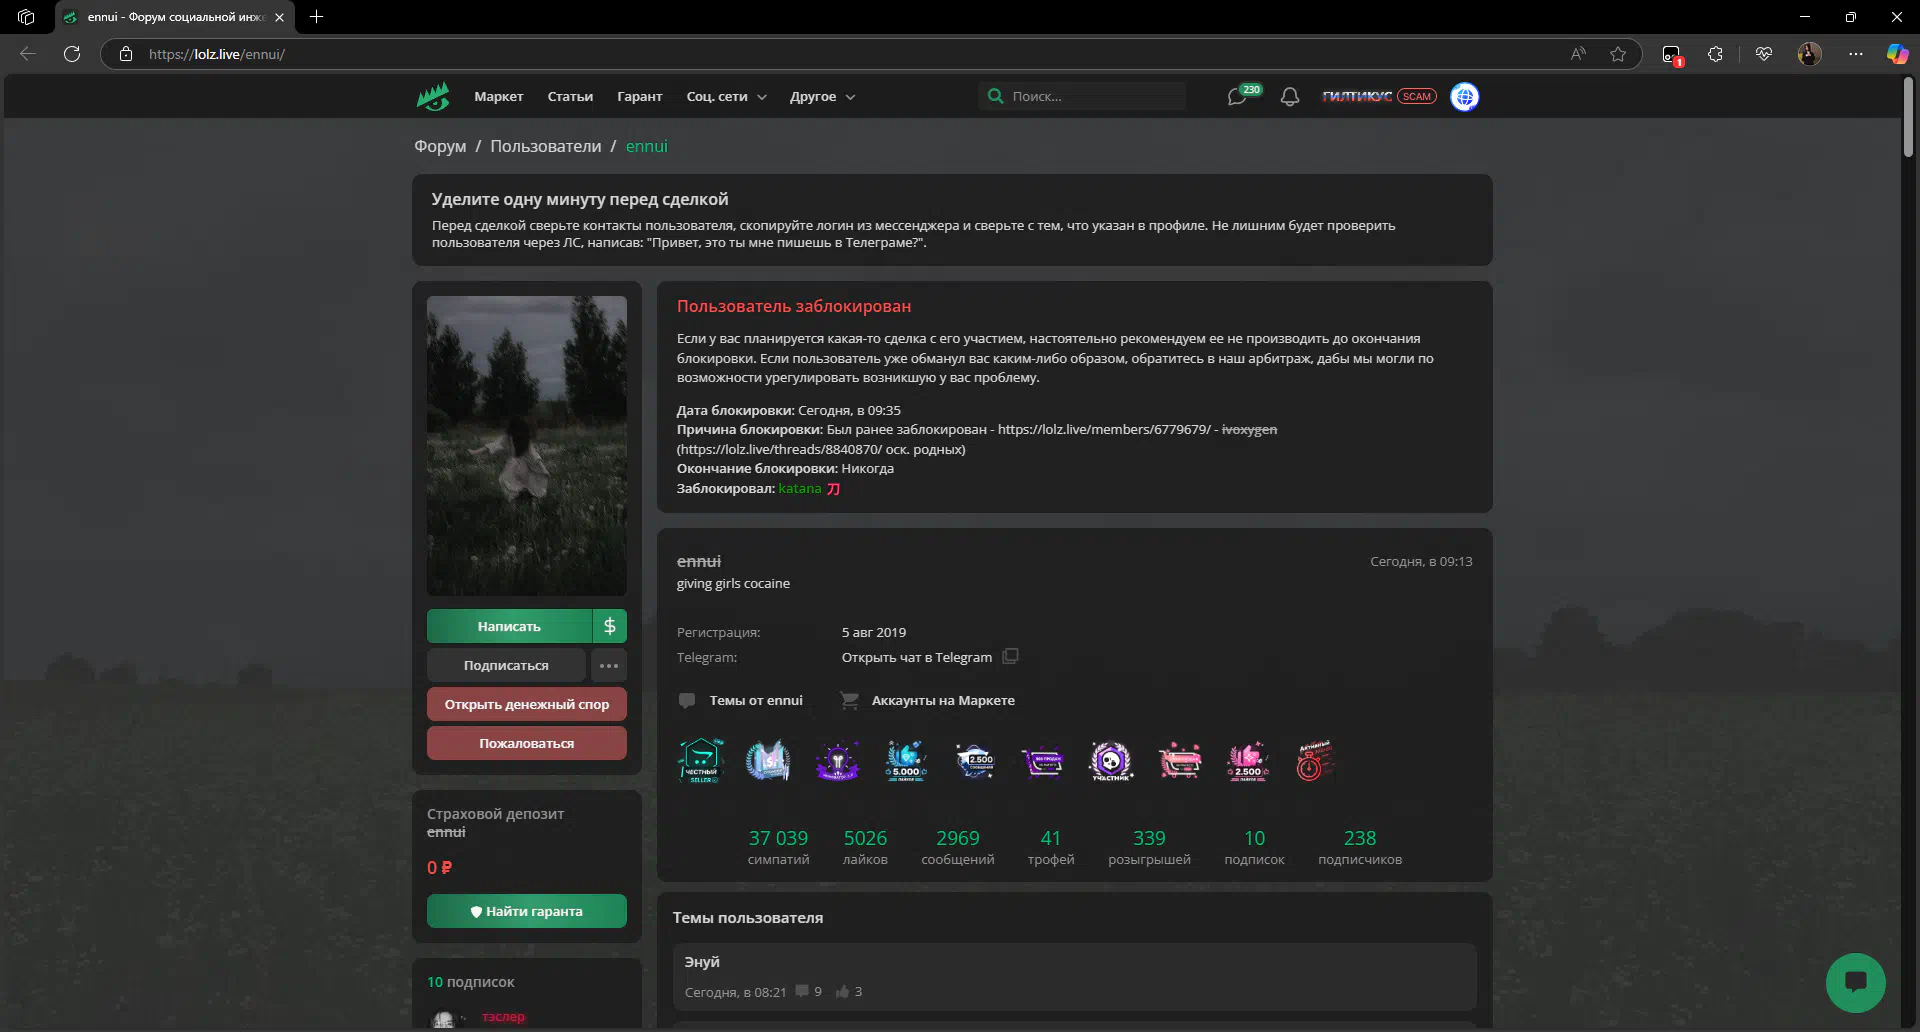This screenshot has height=1032, width=1920.
Task: Click the katana symbol next to moderator name
Action: [x=833, y=489]
